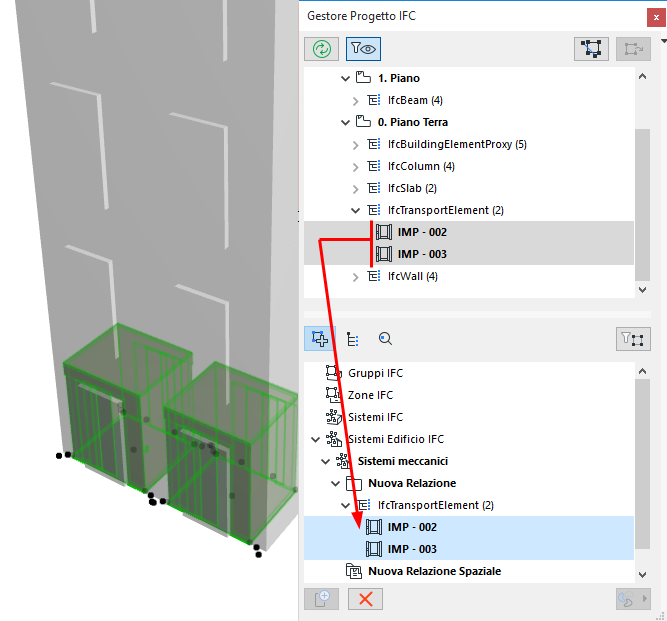This screenshot has height=621, width=667.
Task: Click the tree structure view icon
Action: [x=353, y=339]
